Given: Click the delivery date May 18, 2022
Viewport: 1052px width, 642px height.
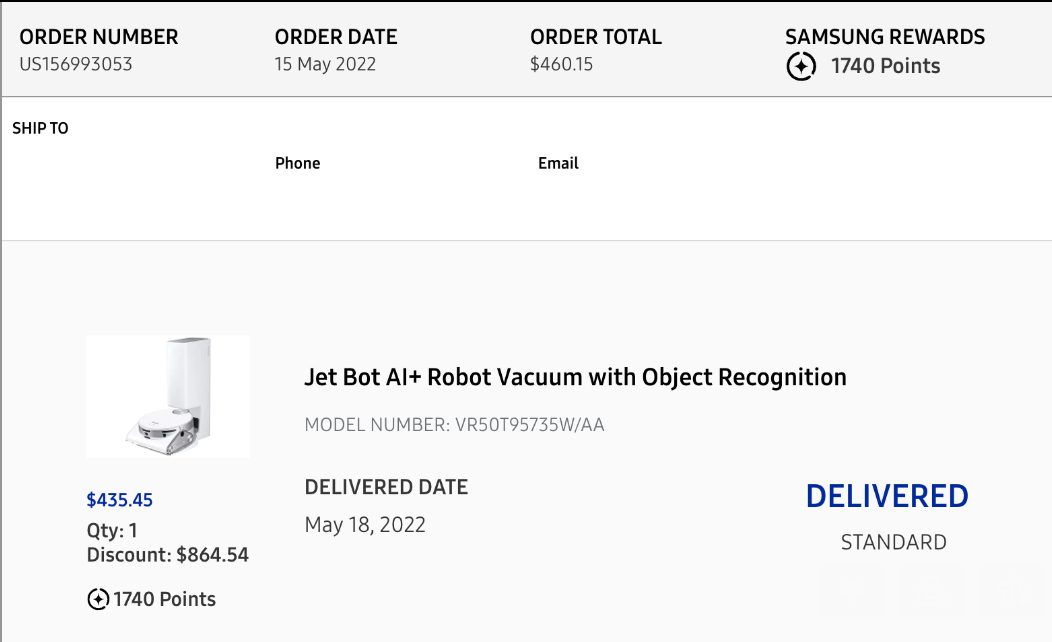Looking at the screenshot, I should click(365, 525).
